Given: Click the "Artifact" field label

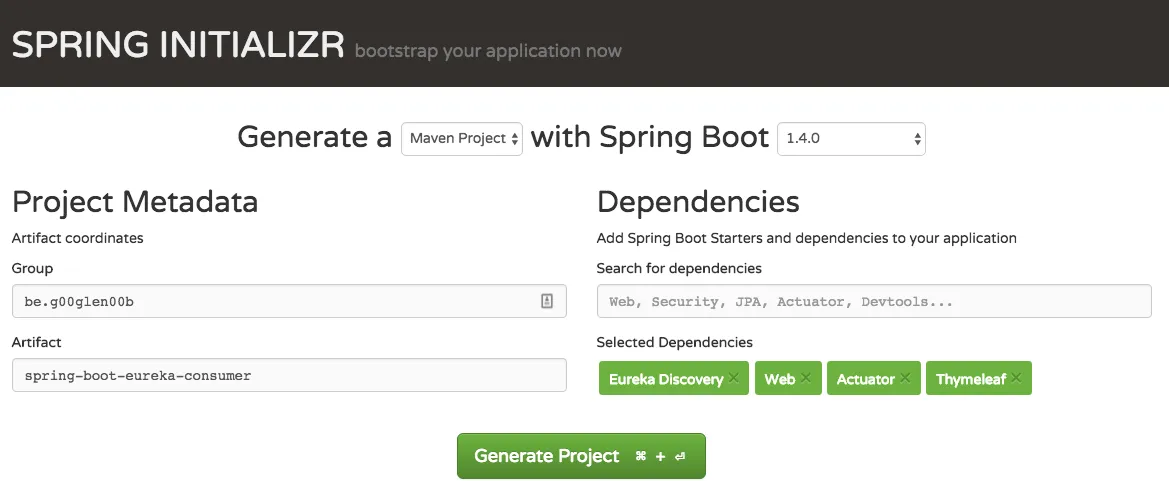Looking at the screenshot, I should click(x=36, y=342).
